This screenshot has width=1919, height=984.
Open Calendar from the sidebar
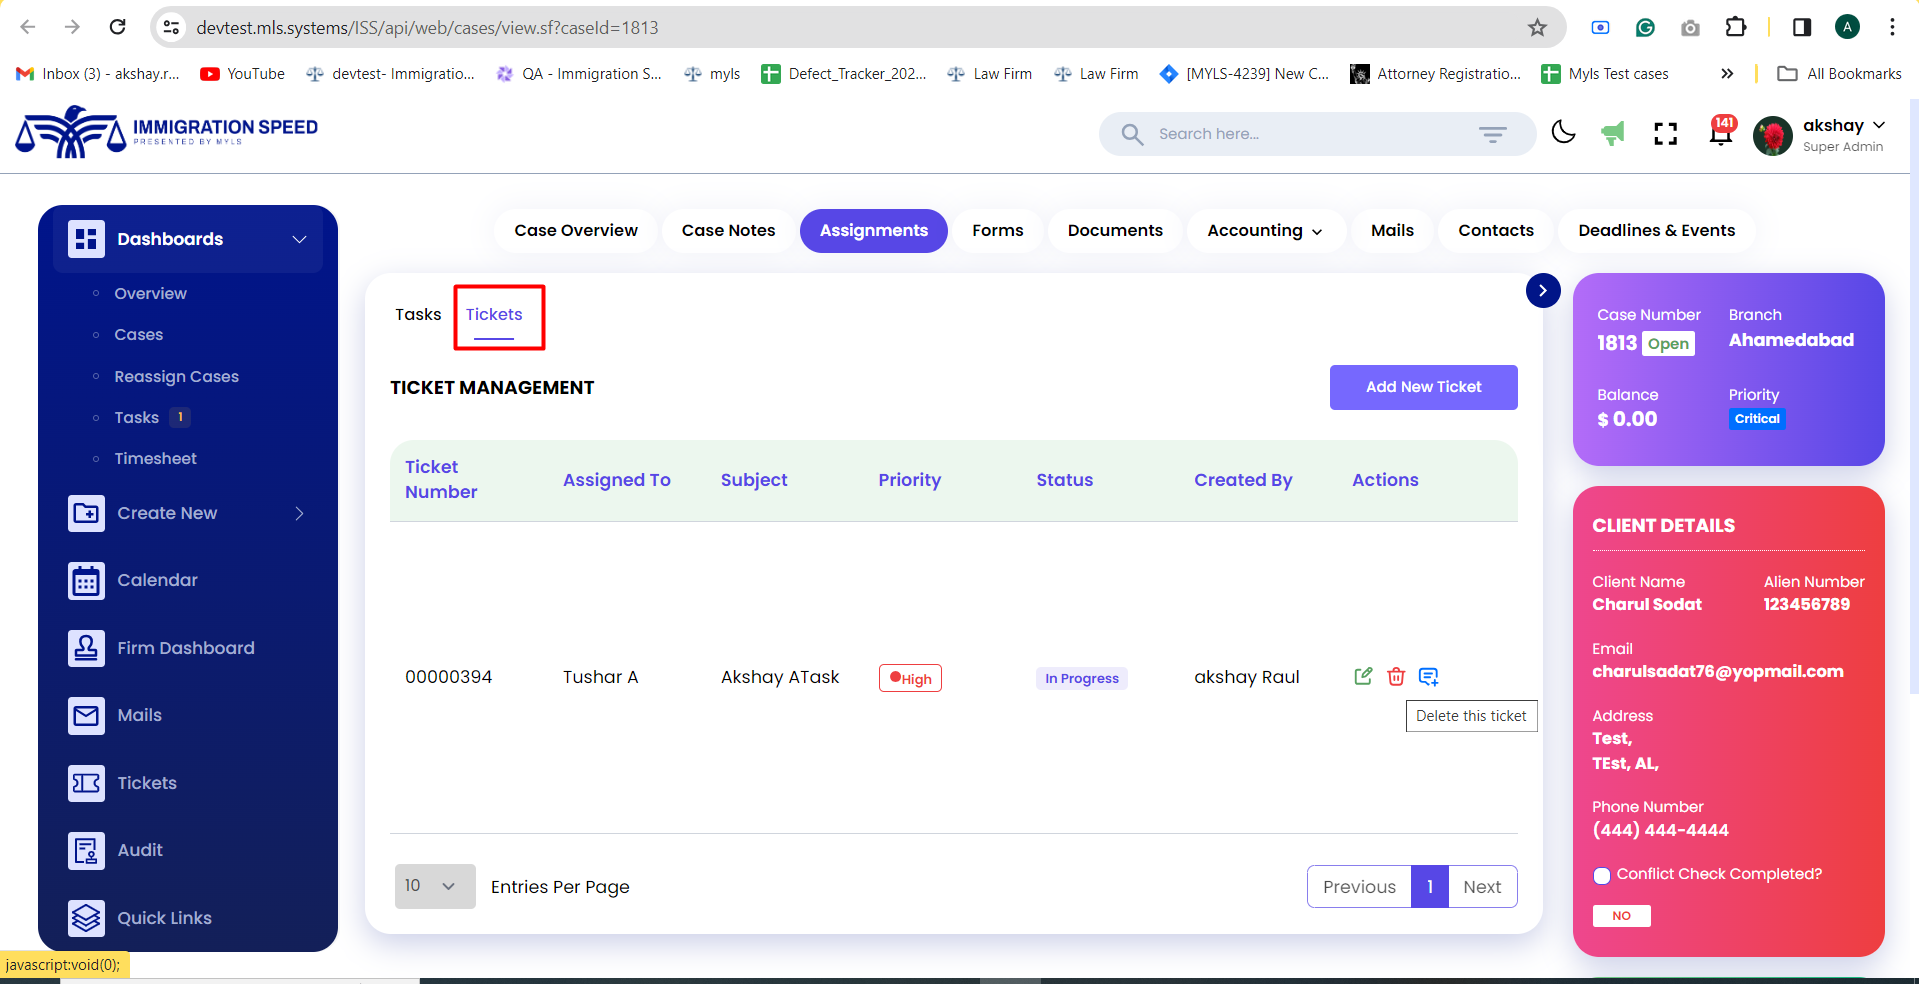[157, 580]
